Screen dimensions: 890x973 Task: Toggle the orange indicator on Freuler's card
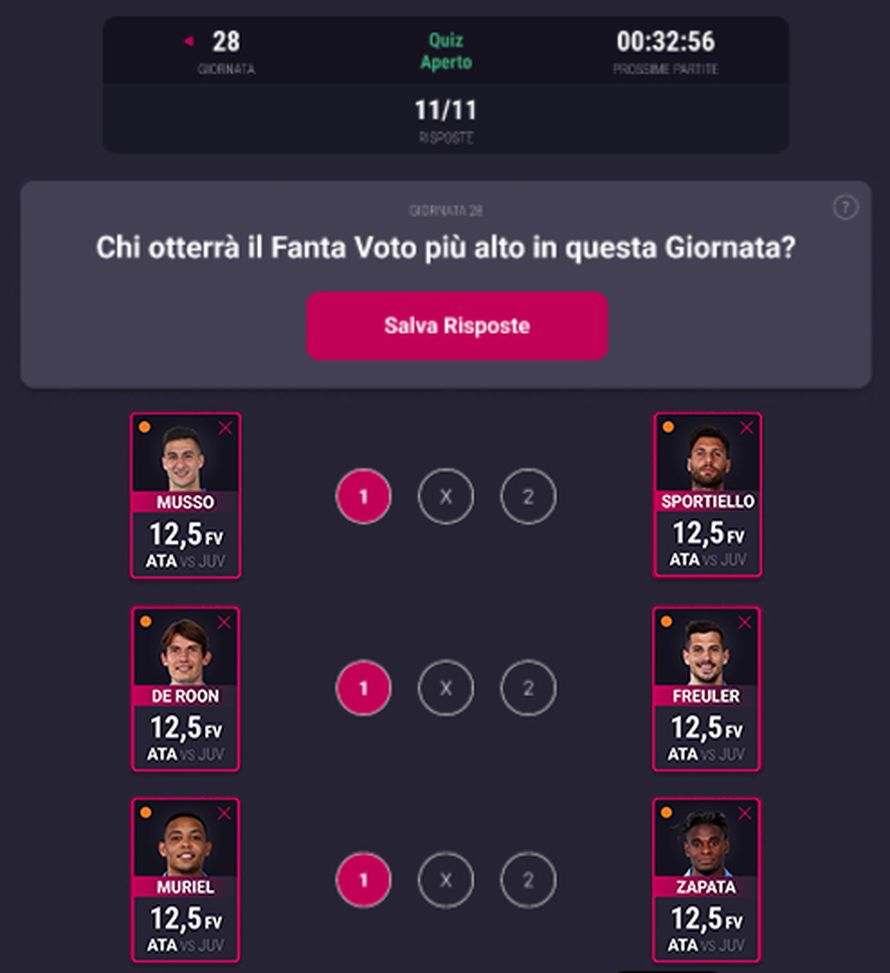pyautogui.click(x=665, y=621)
